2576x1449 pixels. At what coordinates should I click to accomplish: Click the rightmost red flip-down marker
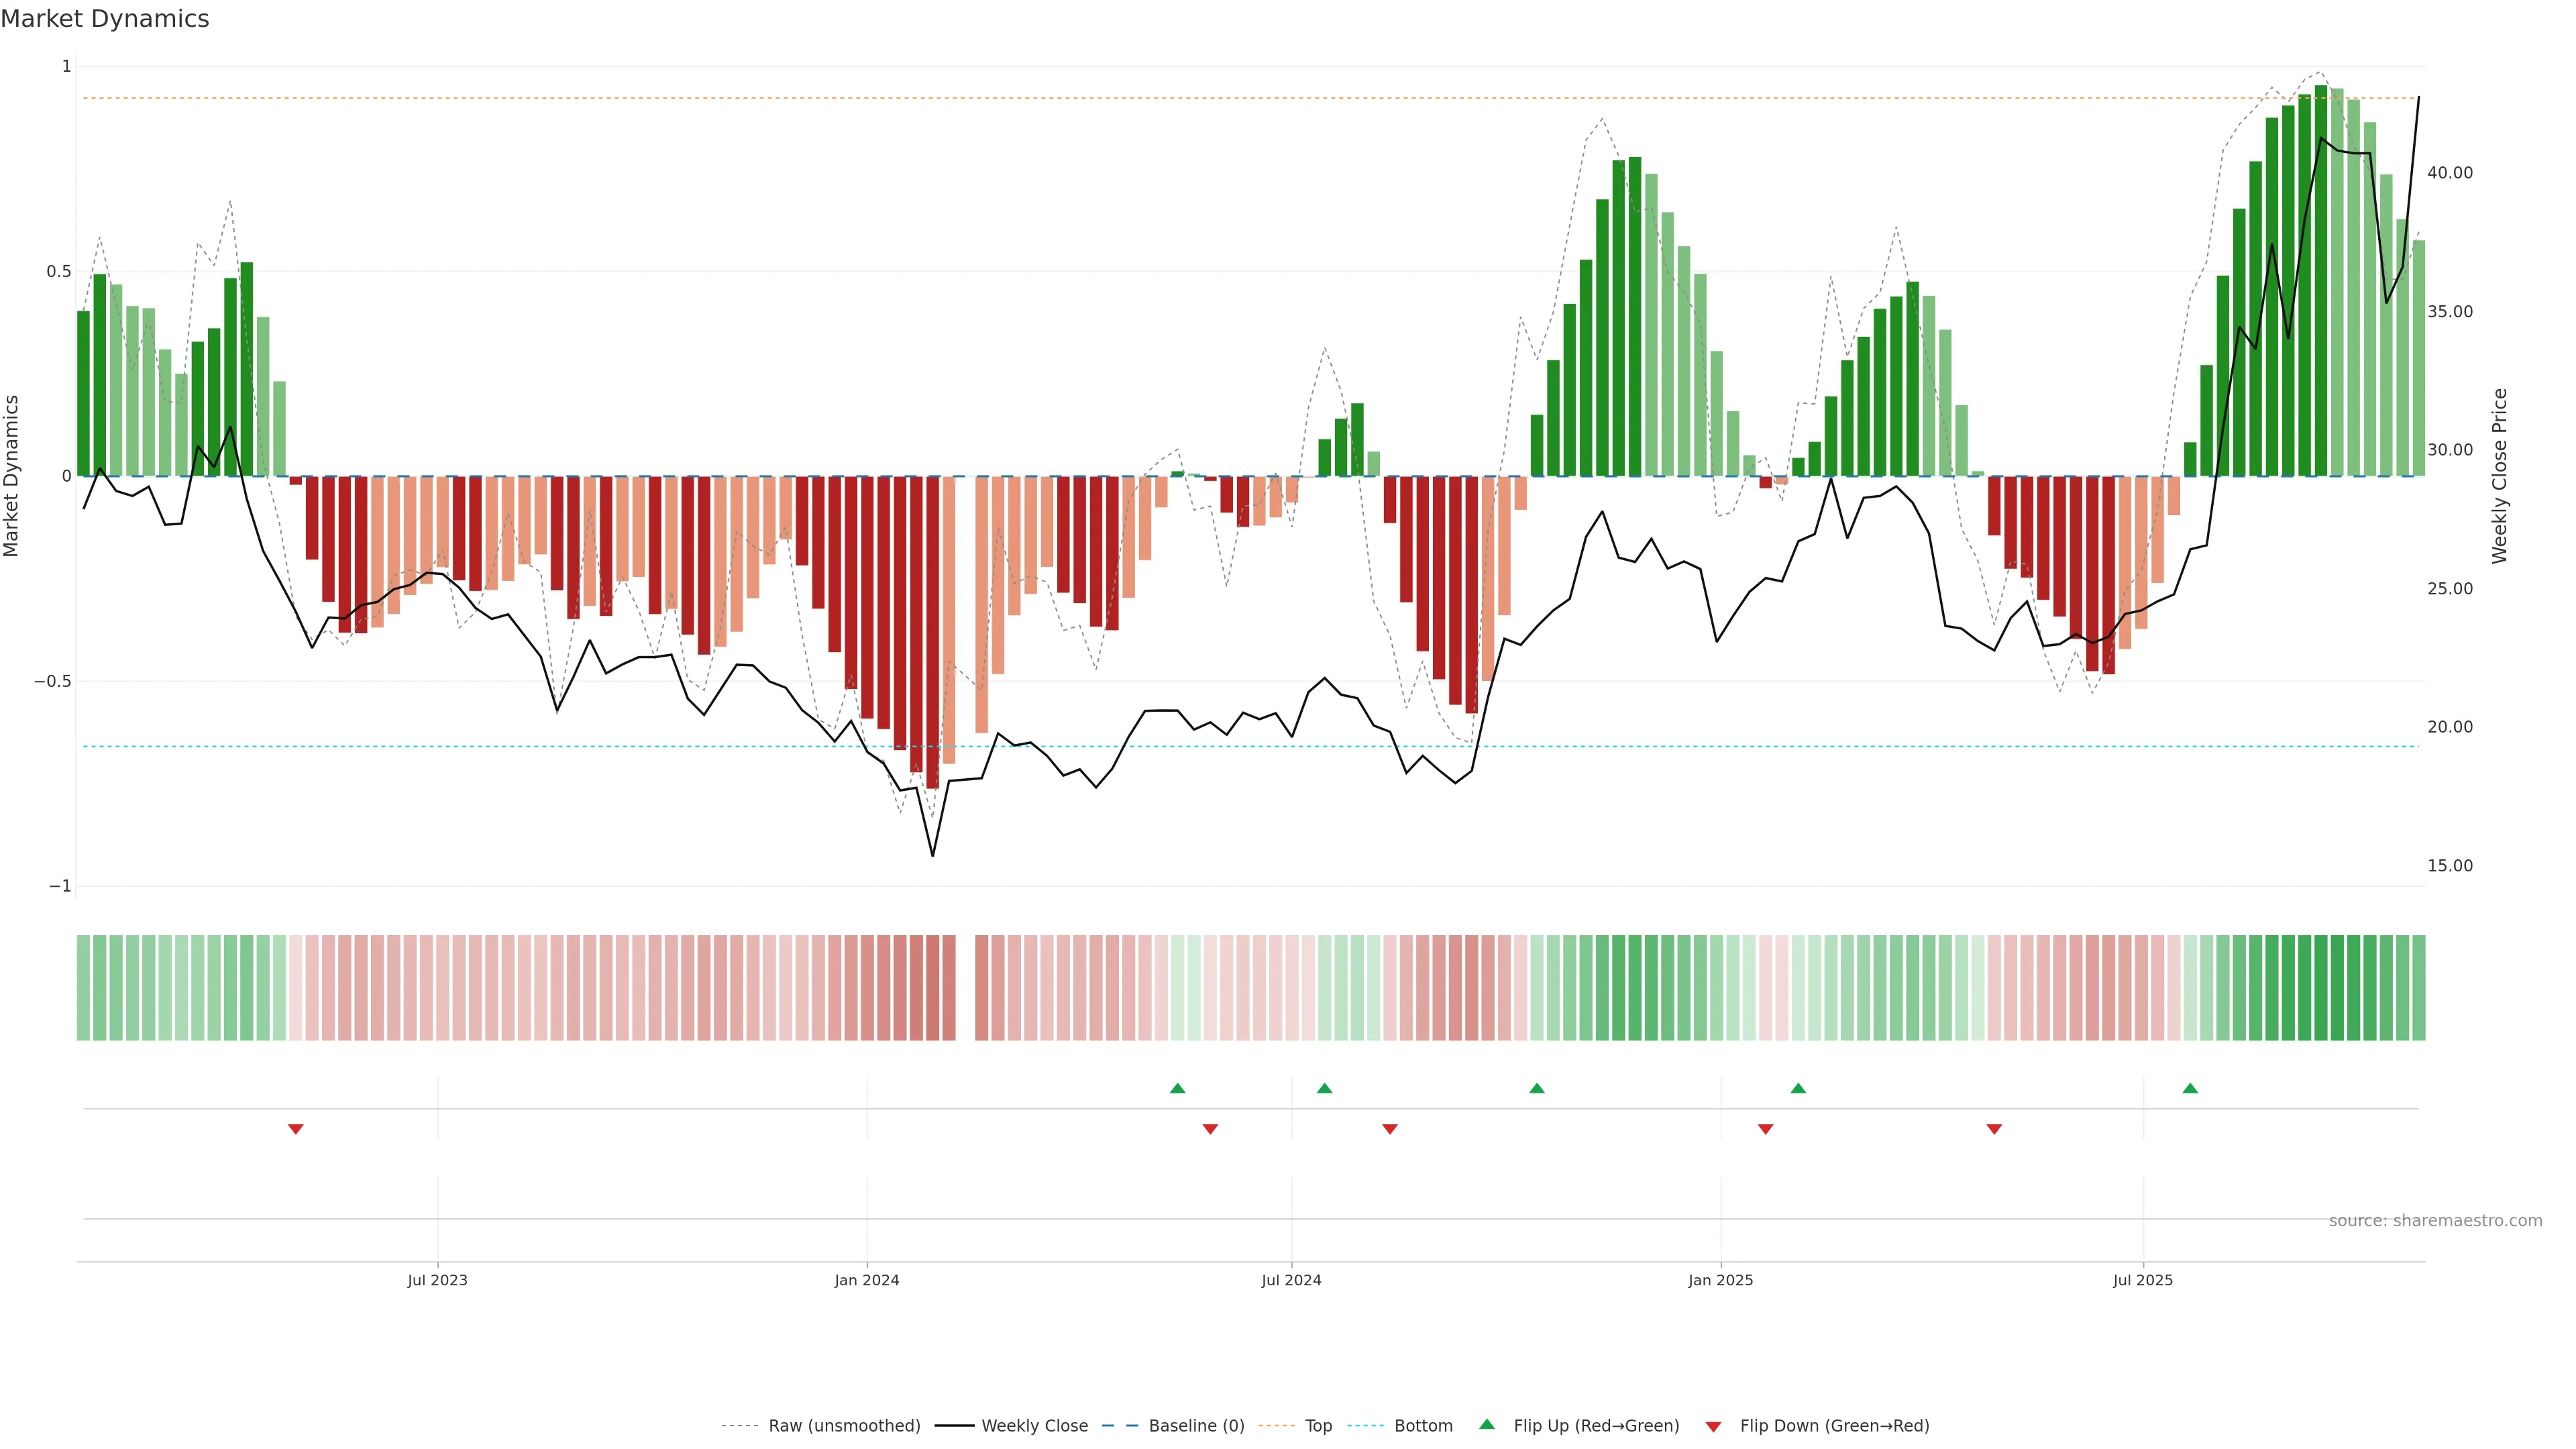[x=1994, y=1129]
